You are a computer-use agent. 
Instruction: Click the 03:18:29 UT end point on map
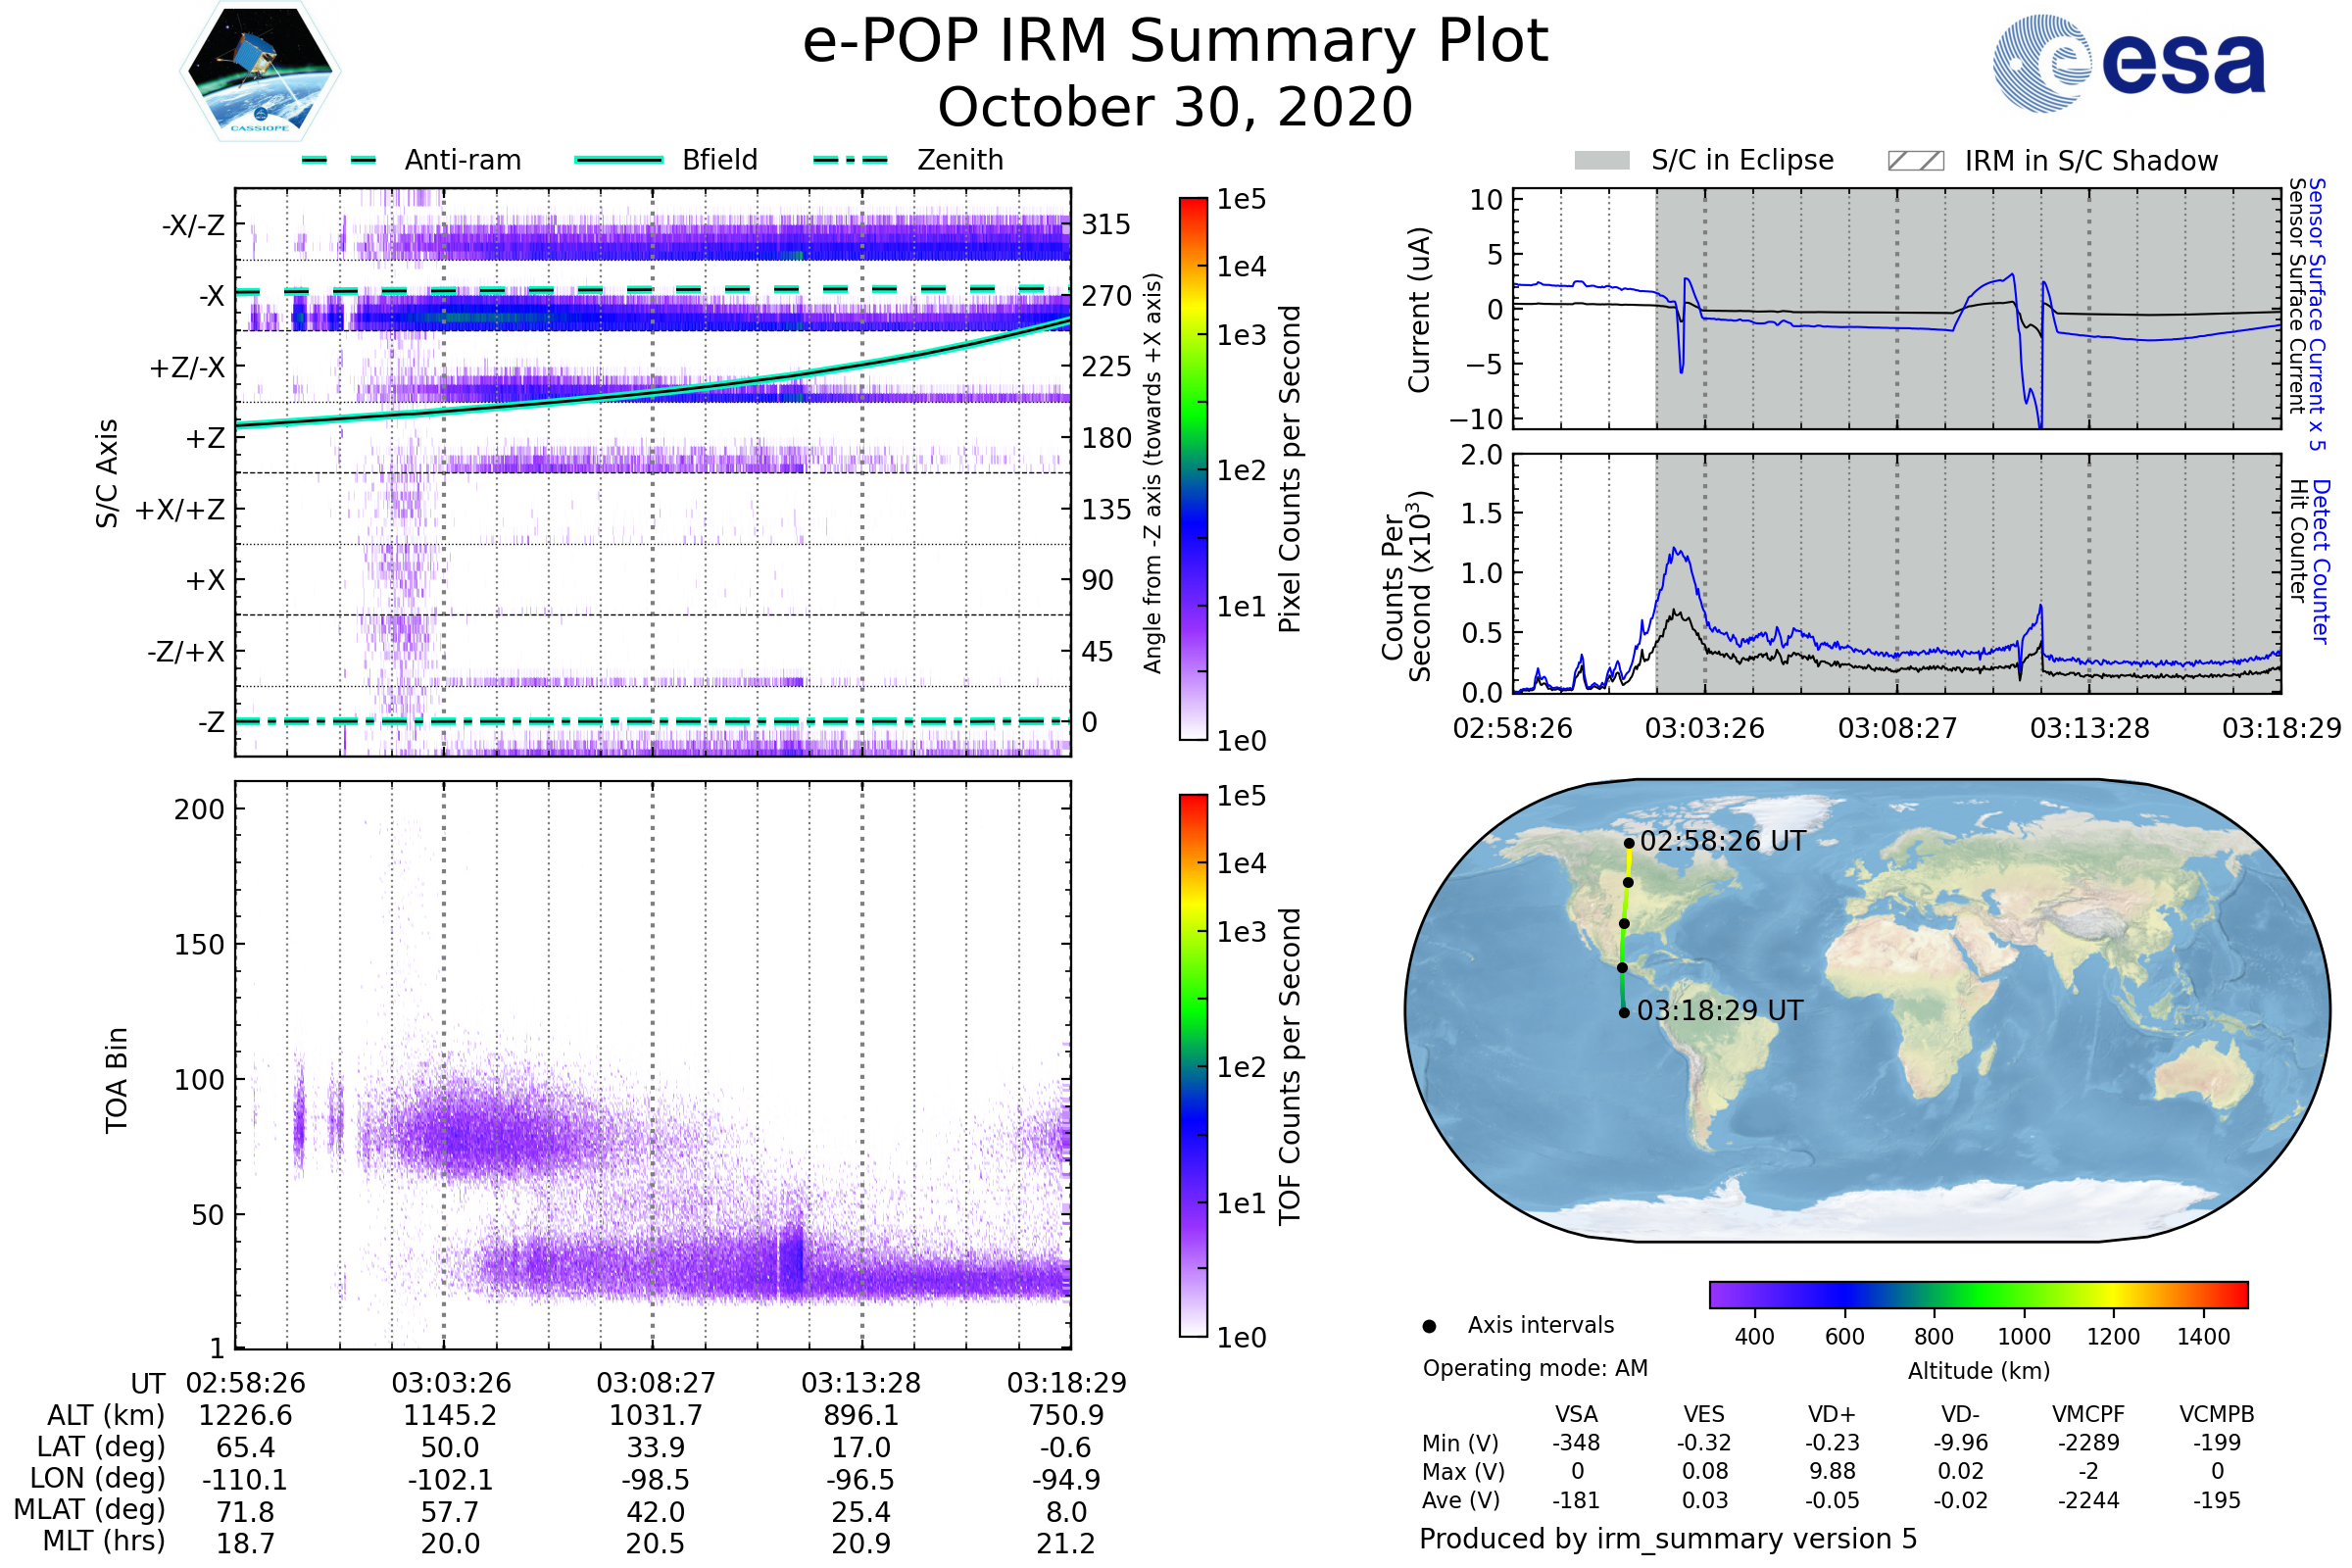coord(1624,1013)
